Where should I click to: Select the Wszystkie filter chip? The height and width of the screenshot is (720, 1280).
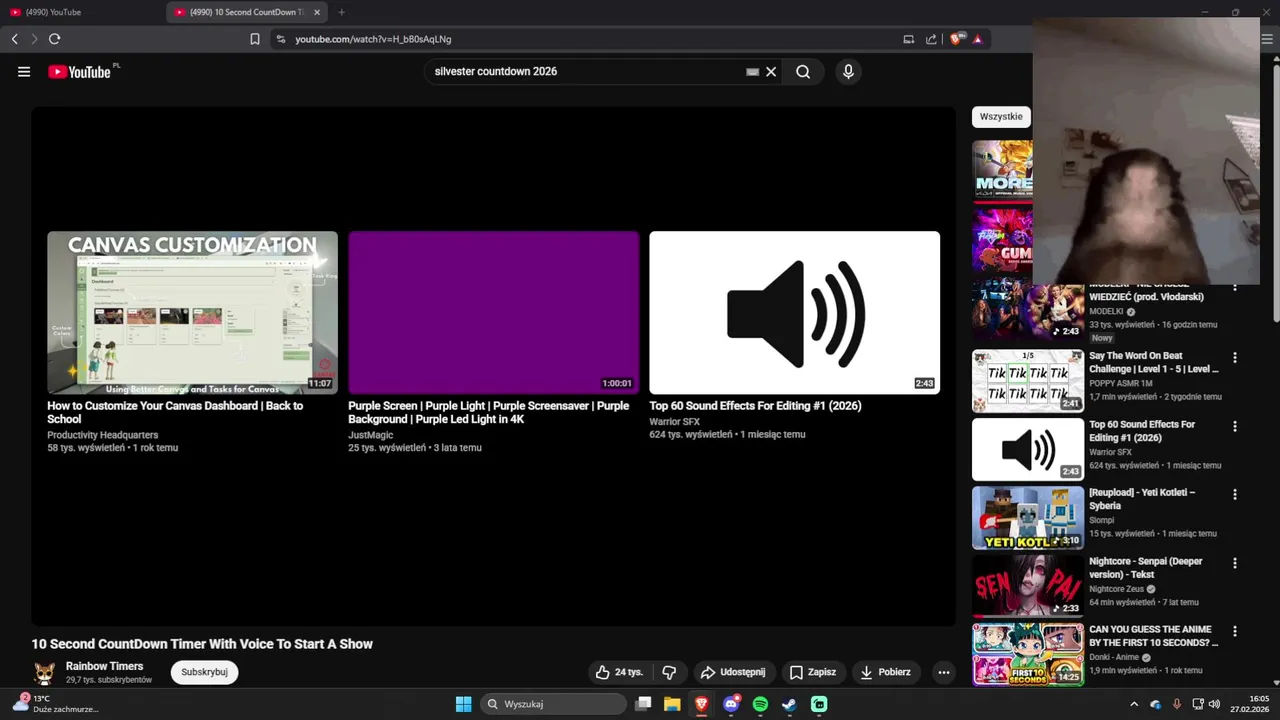1001,117
